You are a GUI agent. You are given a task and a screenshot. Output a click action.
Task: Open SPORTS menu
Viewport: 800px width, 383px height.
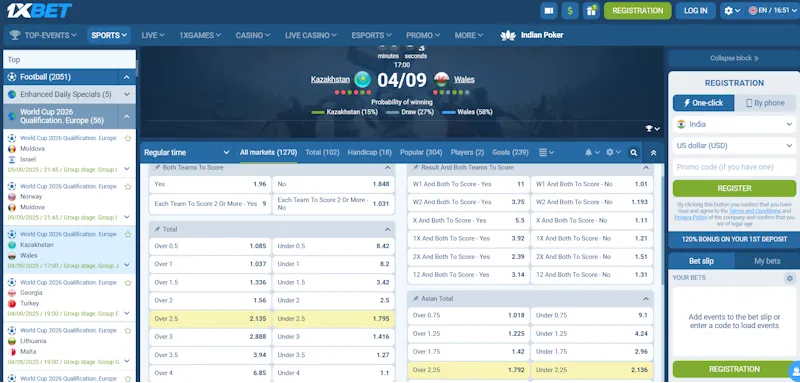(x=109, y=35)
